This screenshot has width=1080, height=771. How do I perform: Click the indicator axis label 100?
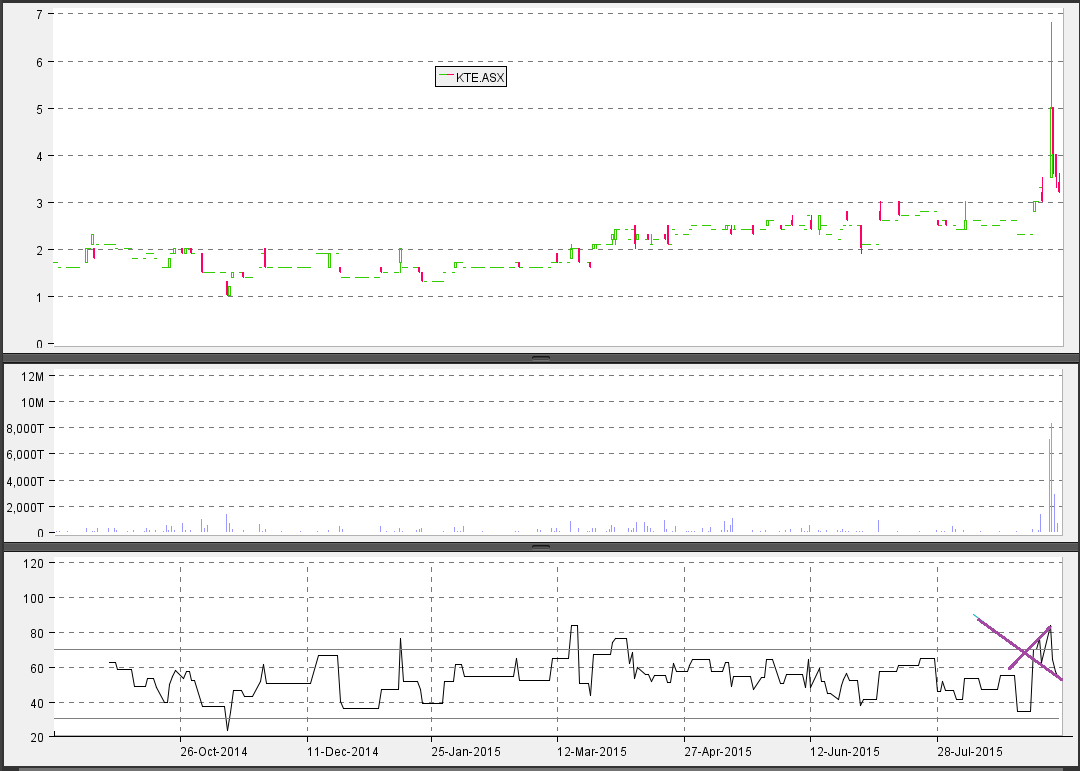pos(34,599)
